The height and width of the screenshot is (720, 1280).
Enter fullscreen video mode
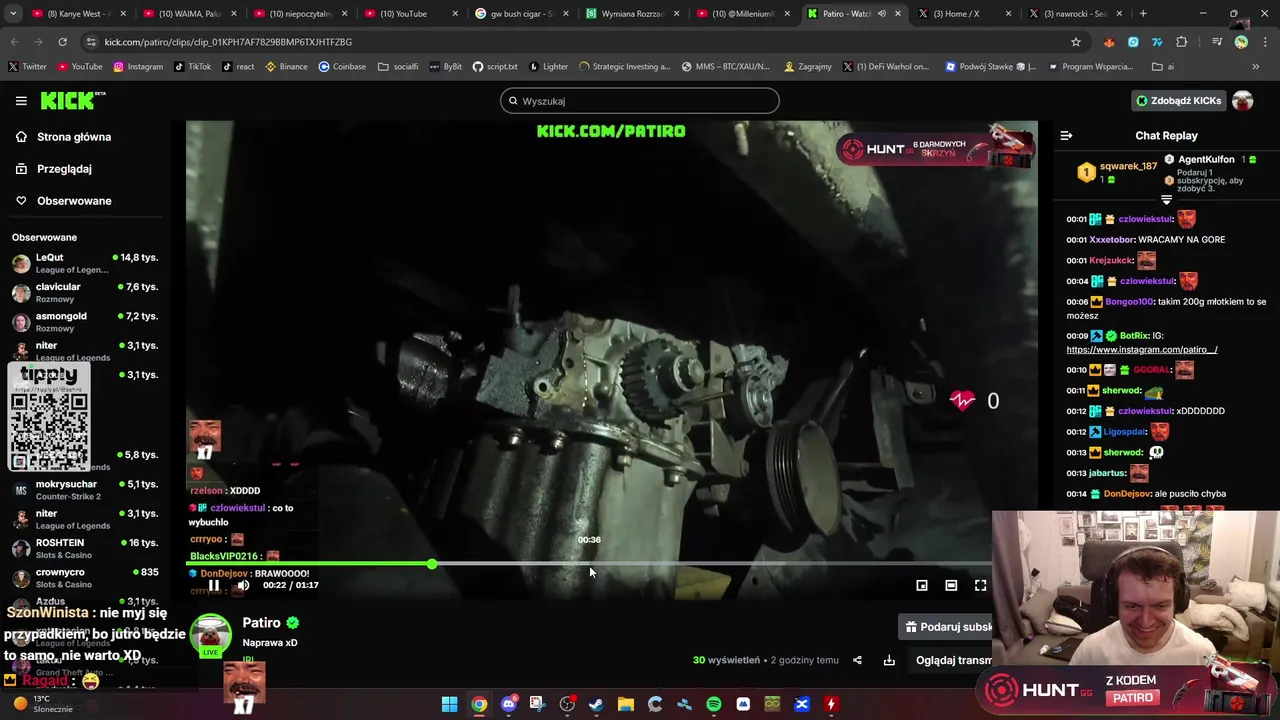[x=980, y=586]
